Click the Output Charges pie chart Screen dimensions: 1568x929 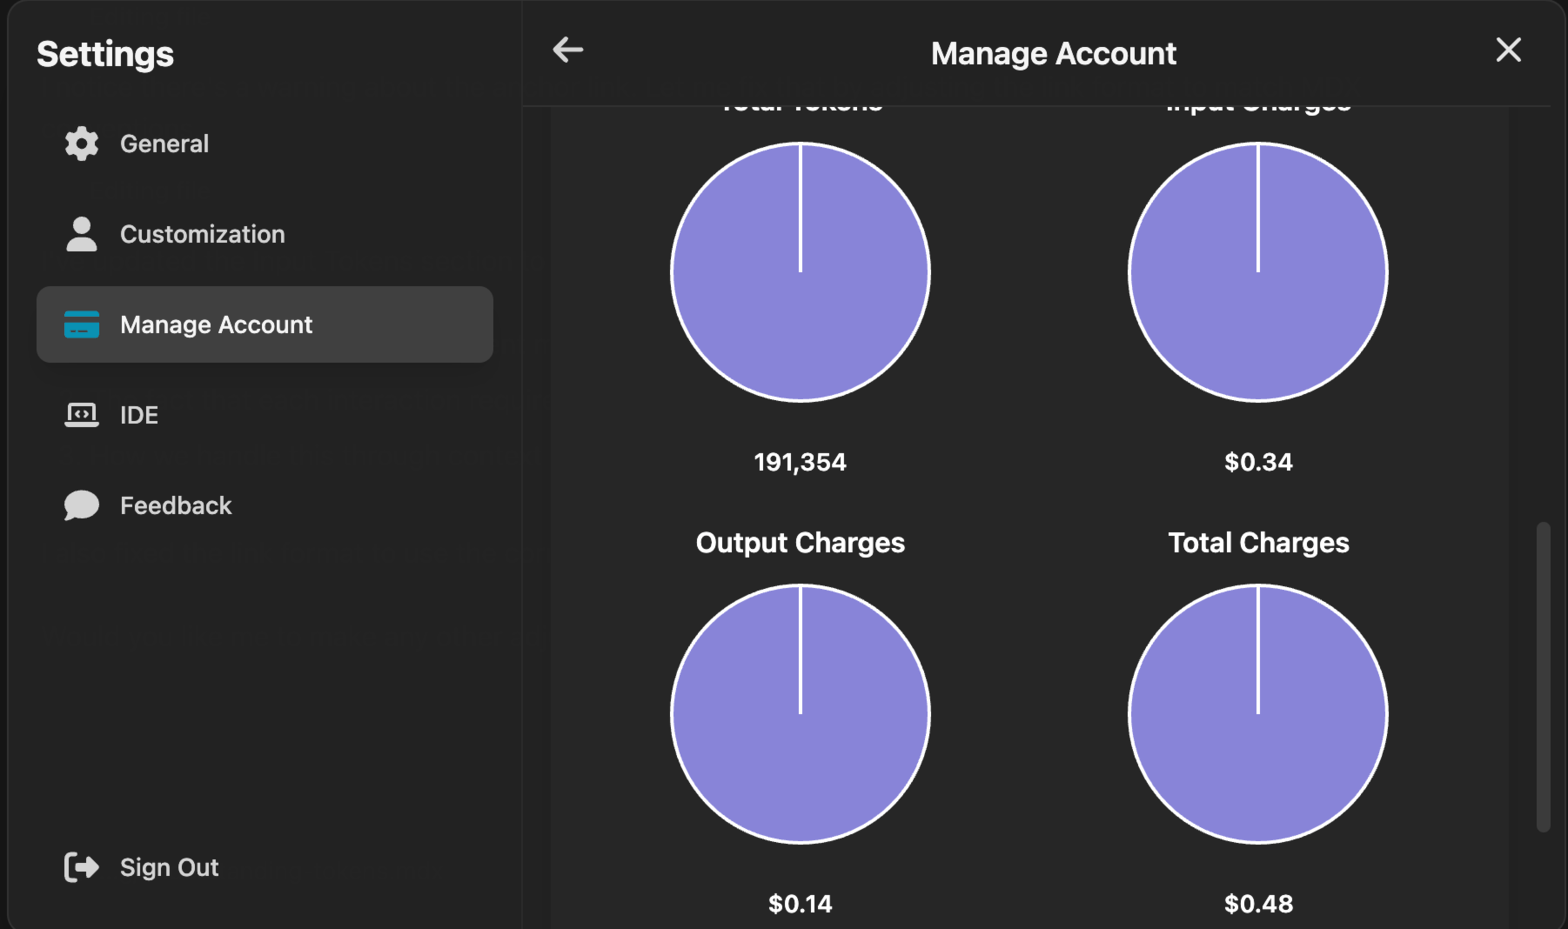tap(800, 714)
